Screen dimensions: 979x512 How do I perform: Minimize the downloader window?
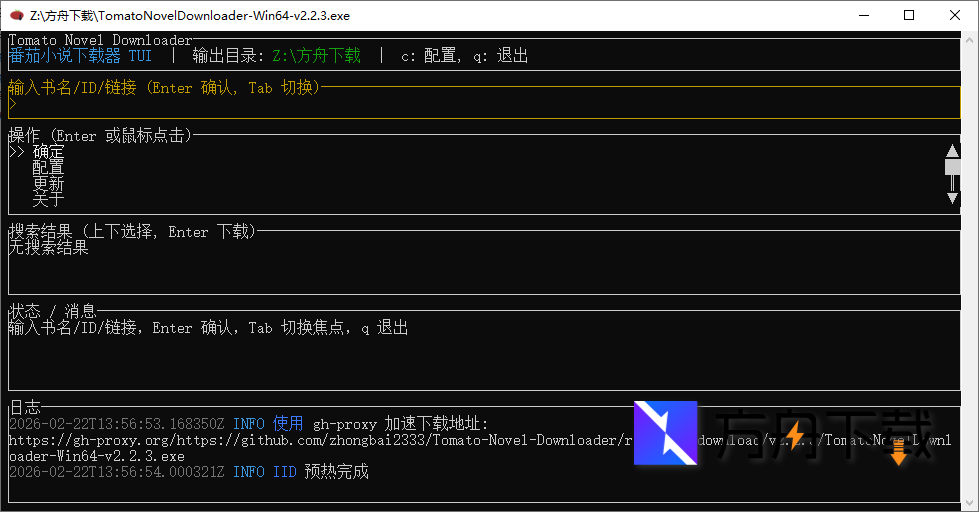pyautogui.click(x=862, y=16)
